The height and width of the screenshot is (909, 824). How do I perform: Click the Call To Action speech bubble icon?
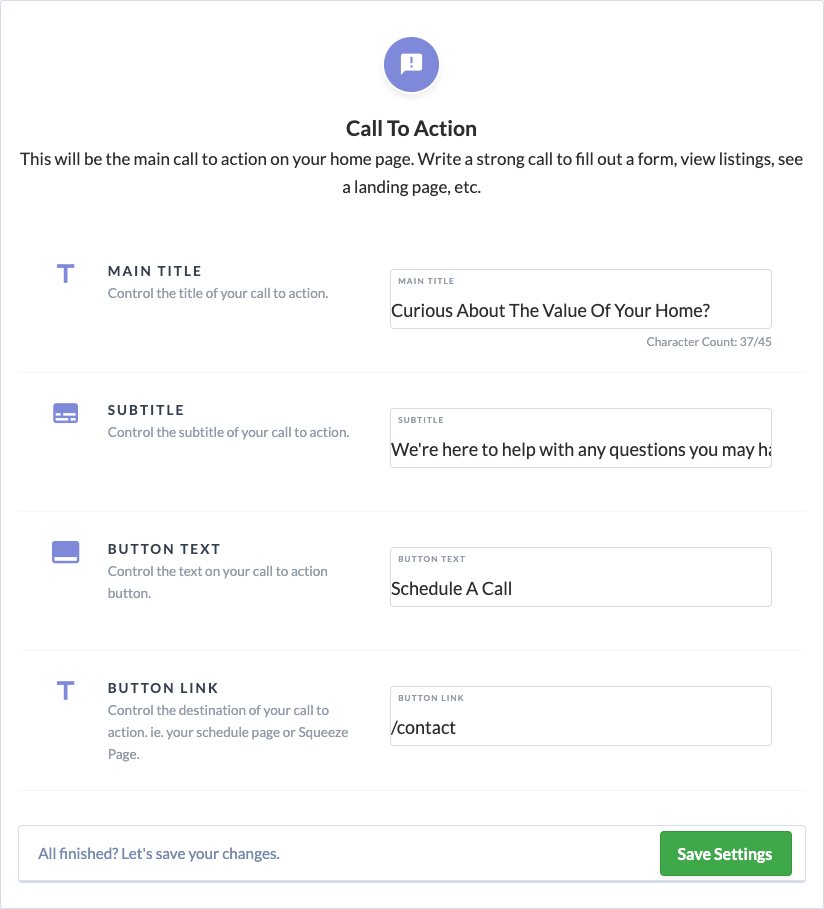411,64
